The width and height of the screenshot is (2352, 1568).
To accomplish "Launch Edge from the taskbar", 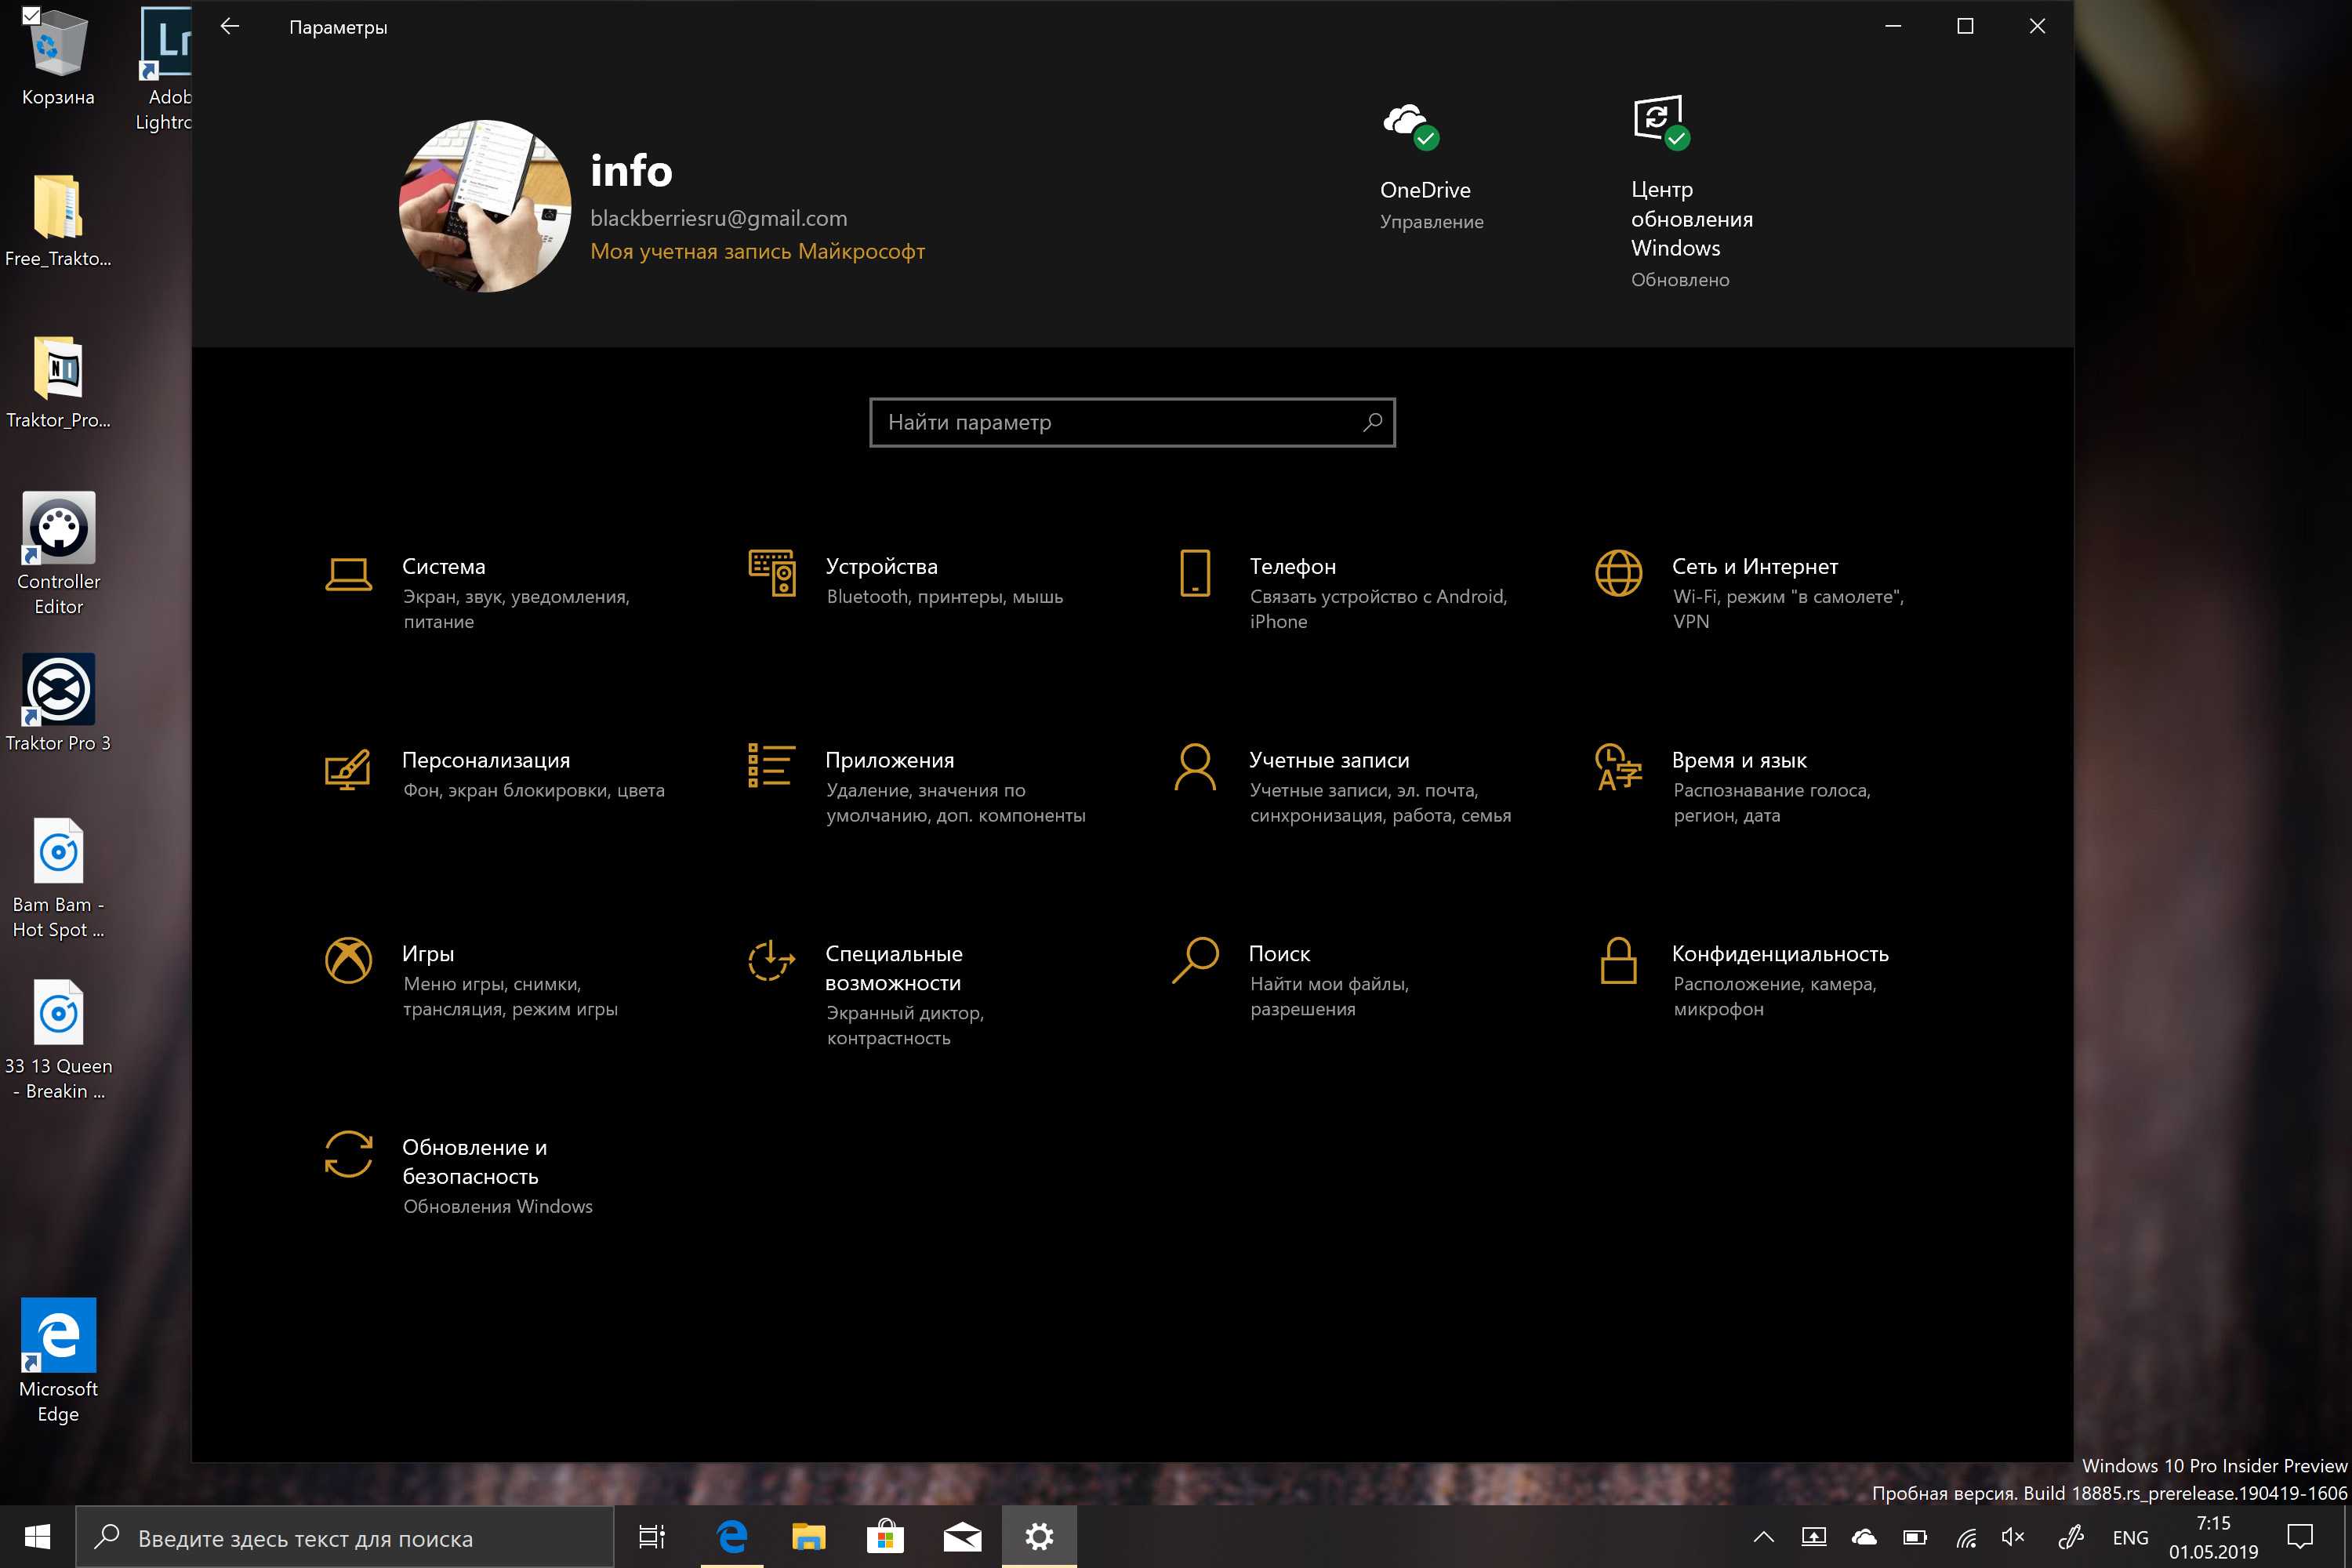I will (731, 1537).
